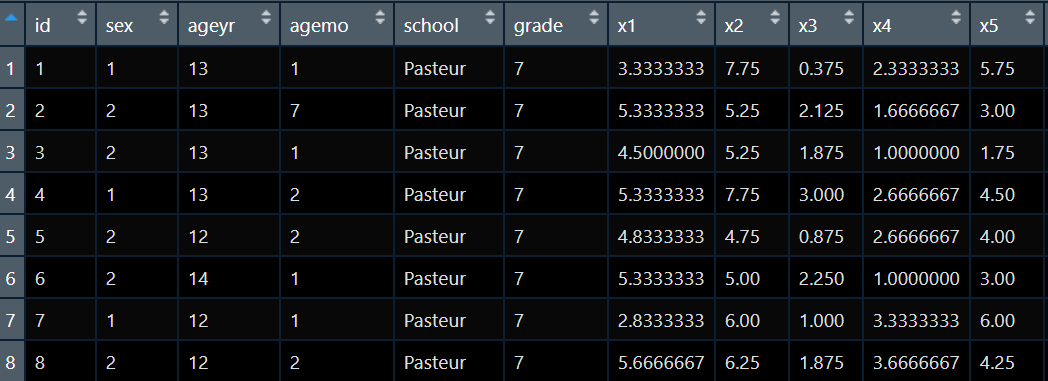Sort by ageyr using its arrow icon
Image resolution: width=1048 pixels, height=381 pixels.
pyautogui.click(x=266, y=17)
